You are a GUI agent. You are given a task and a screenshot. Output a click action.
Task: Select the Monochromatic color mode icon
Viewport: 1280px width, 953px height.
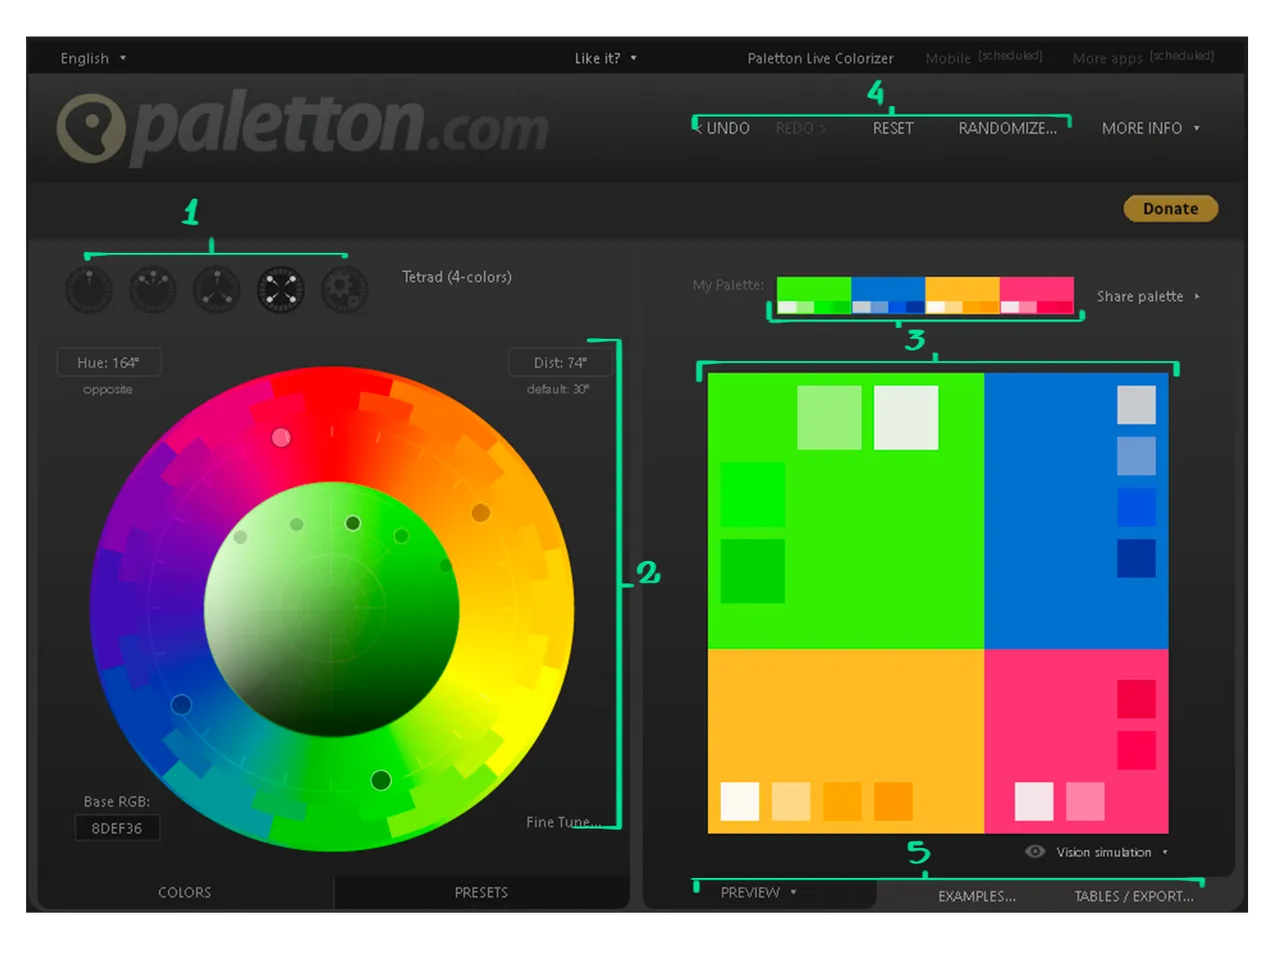coord(89,290)
